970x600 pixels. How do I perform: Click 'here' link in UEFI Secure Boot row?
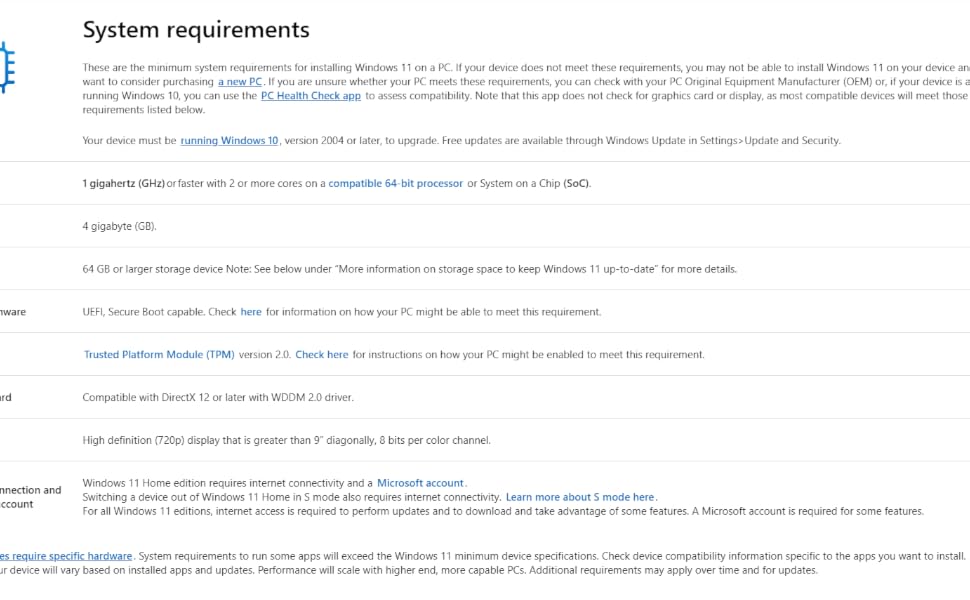tap(251, 312)
